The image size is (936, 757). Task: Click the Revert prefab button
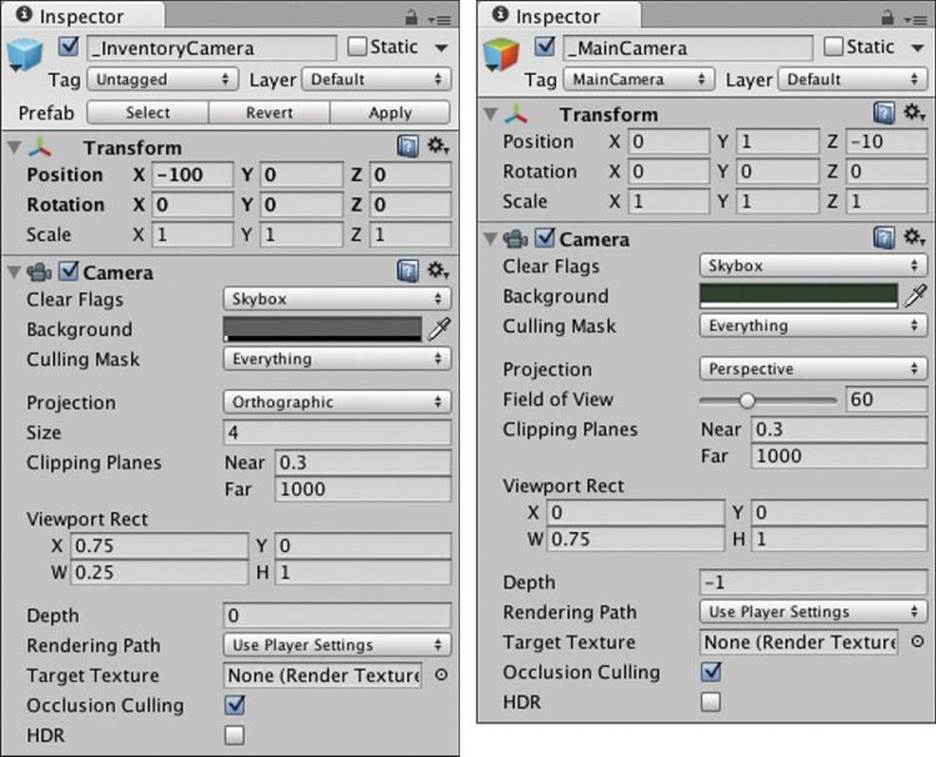[269, 112]
